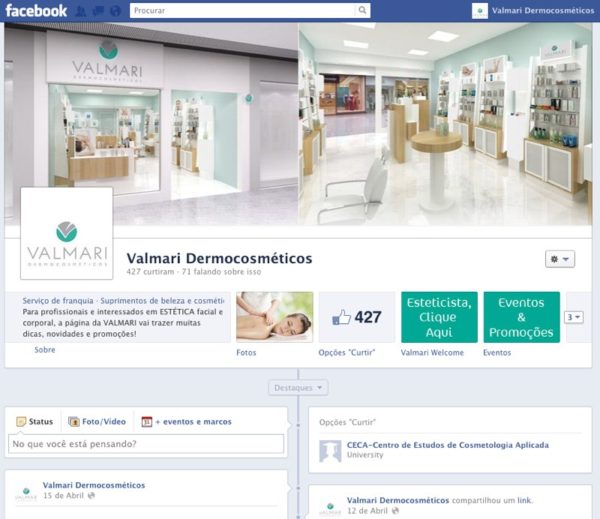Click the Foto/Vídeo camera icon

pos(73,422)
